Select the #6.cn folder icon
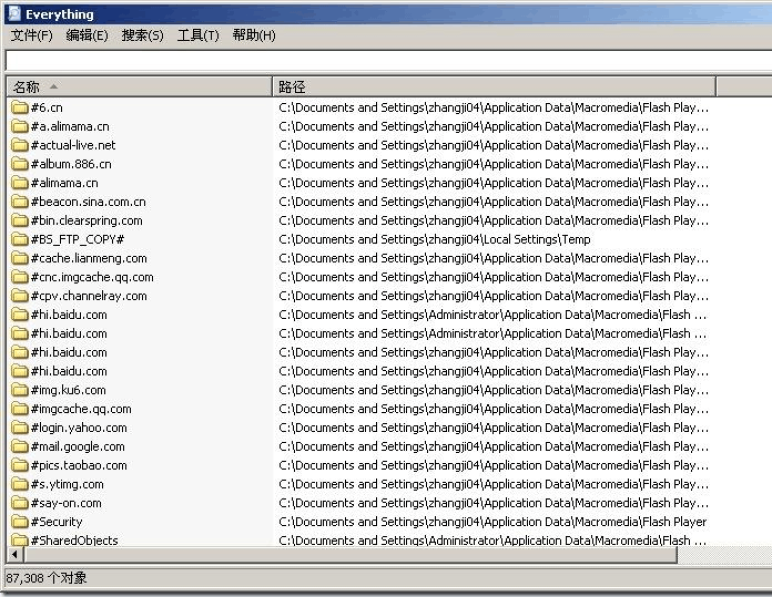Viewport: 772px width, 597px height. [x=20, y=107]
